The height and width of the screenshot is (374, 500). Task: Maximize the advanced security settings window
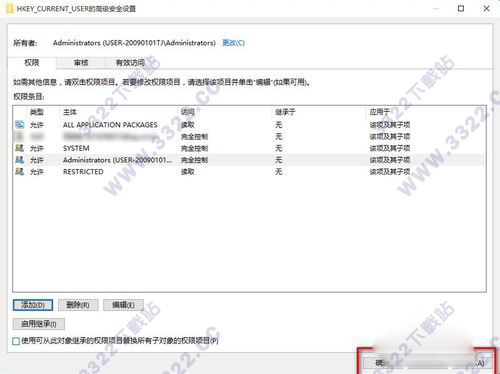[461, 8]
